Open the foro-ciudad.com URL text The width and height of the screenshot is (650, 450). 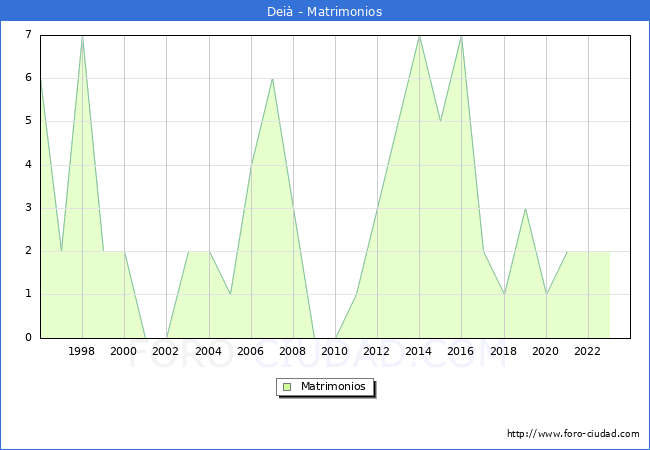tap(573, 433)
